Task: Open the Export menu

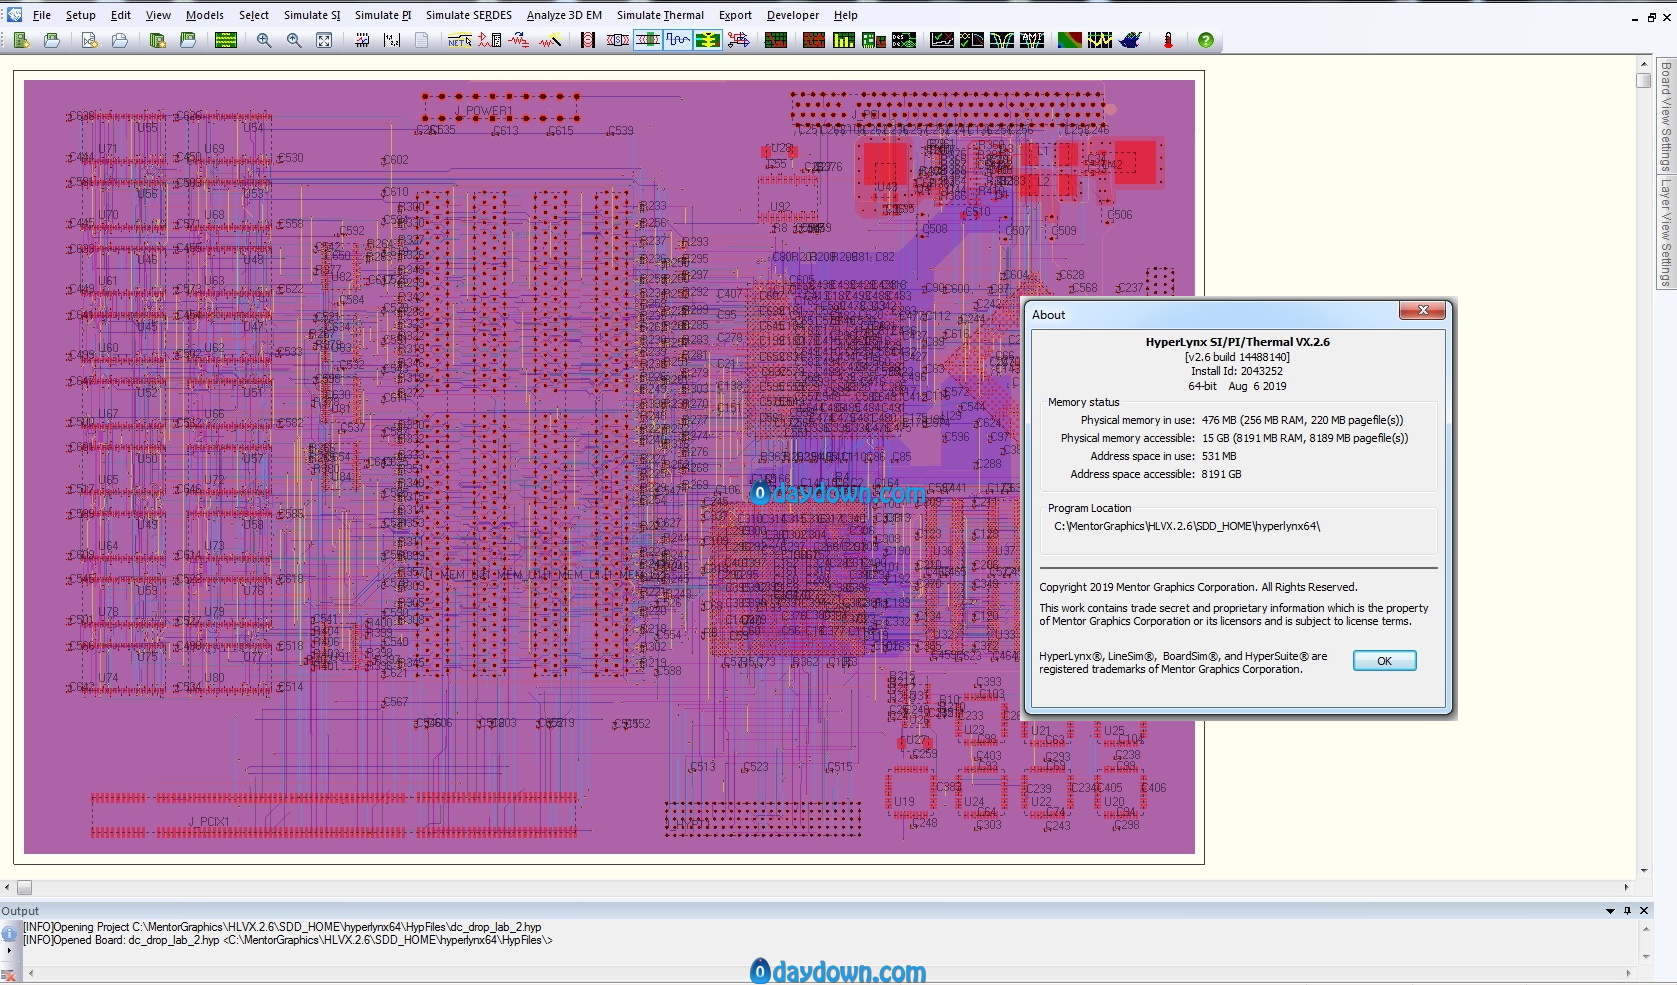Action: (735, 15)
